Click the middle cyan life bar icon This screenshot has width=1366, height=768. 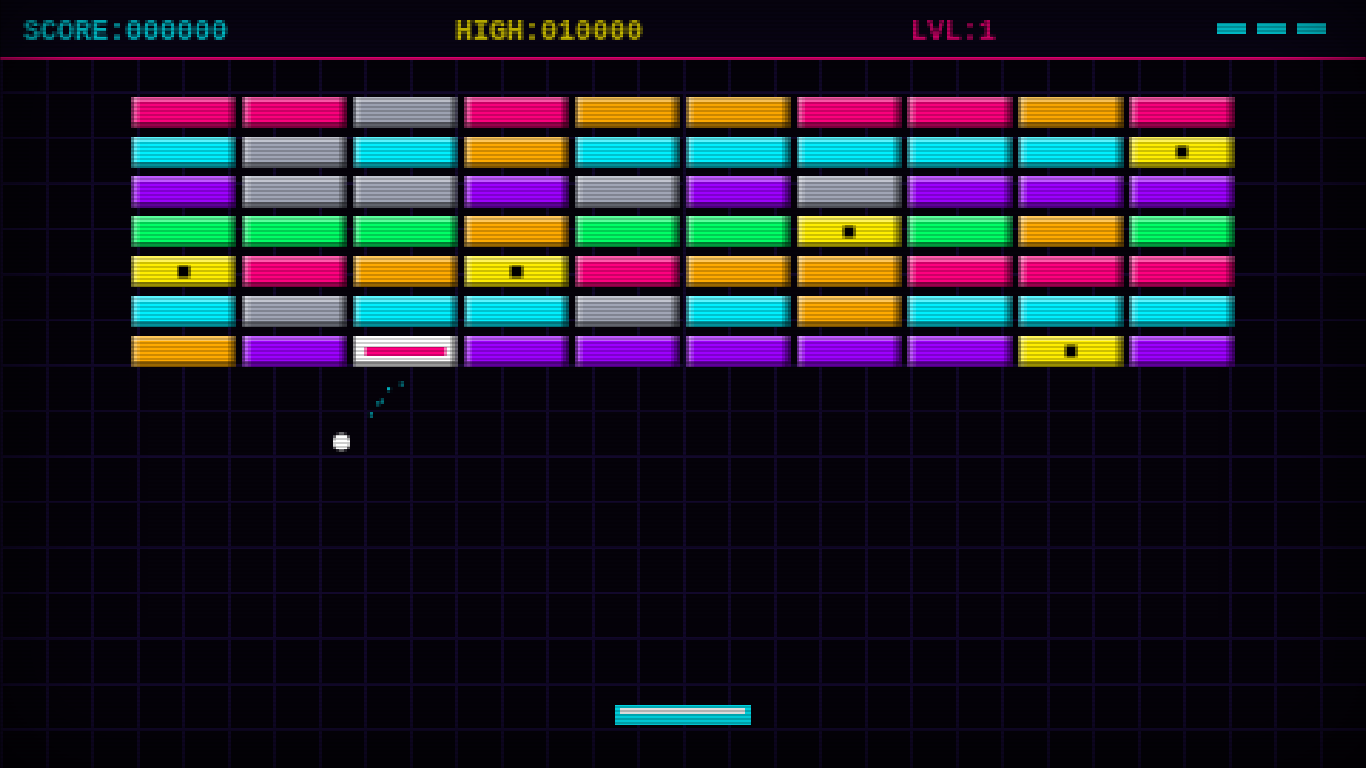coord(1271,29)
